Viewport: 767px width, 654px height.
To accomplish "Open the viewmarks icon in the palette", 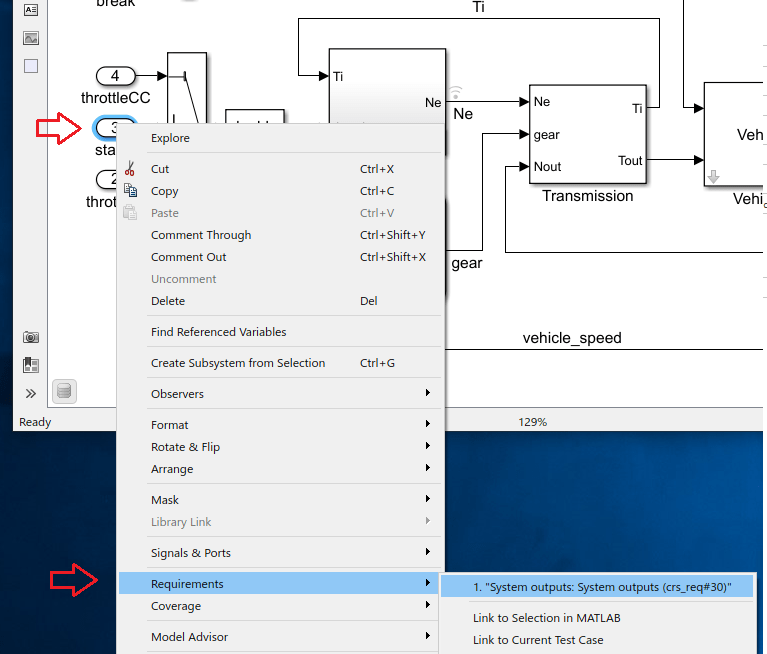I will click(x=30, y=365).
